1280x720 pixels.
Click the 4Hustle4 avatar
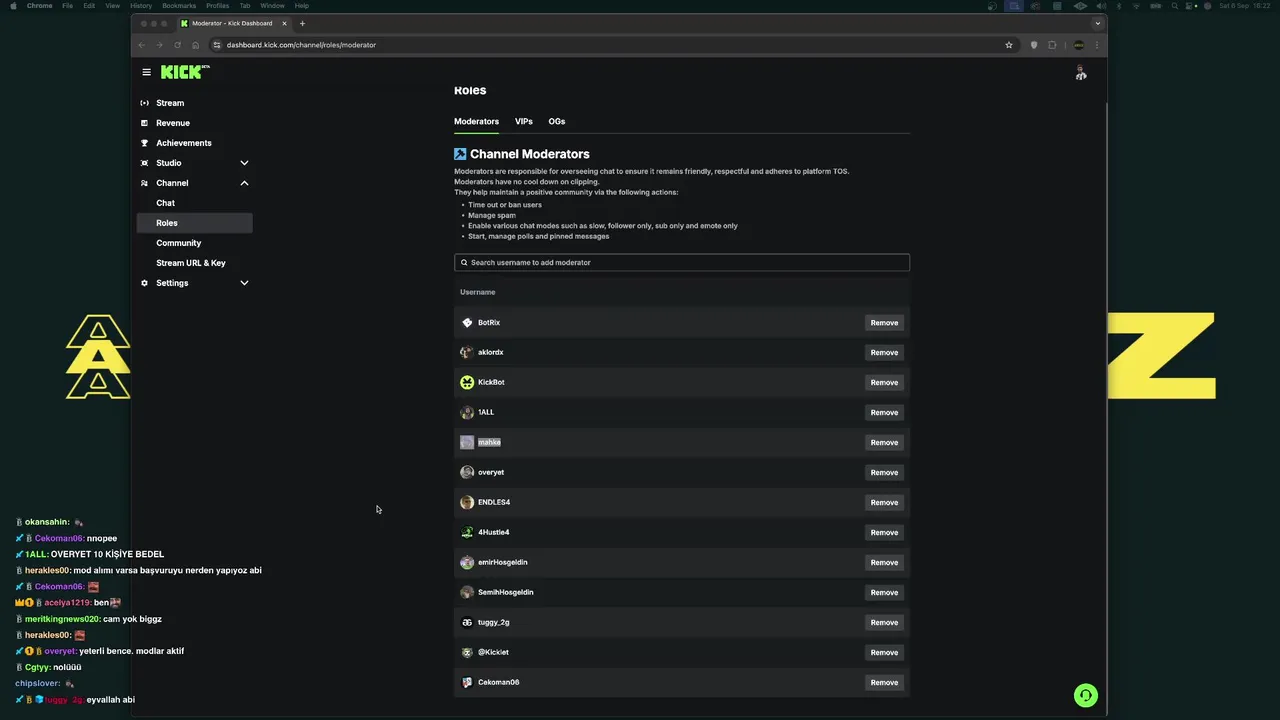(x=467, y=533)
